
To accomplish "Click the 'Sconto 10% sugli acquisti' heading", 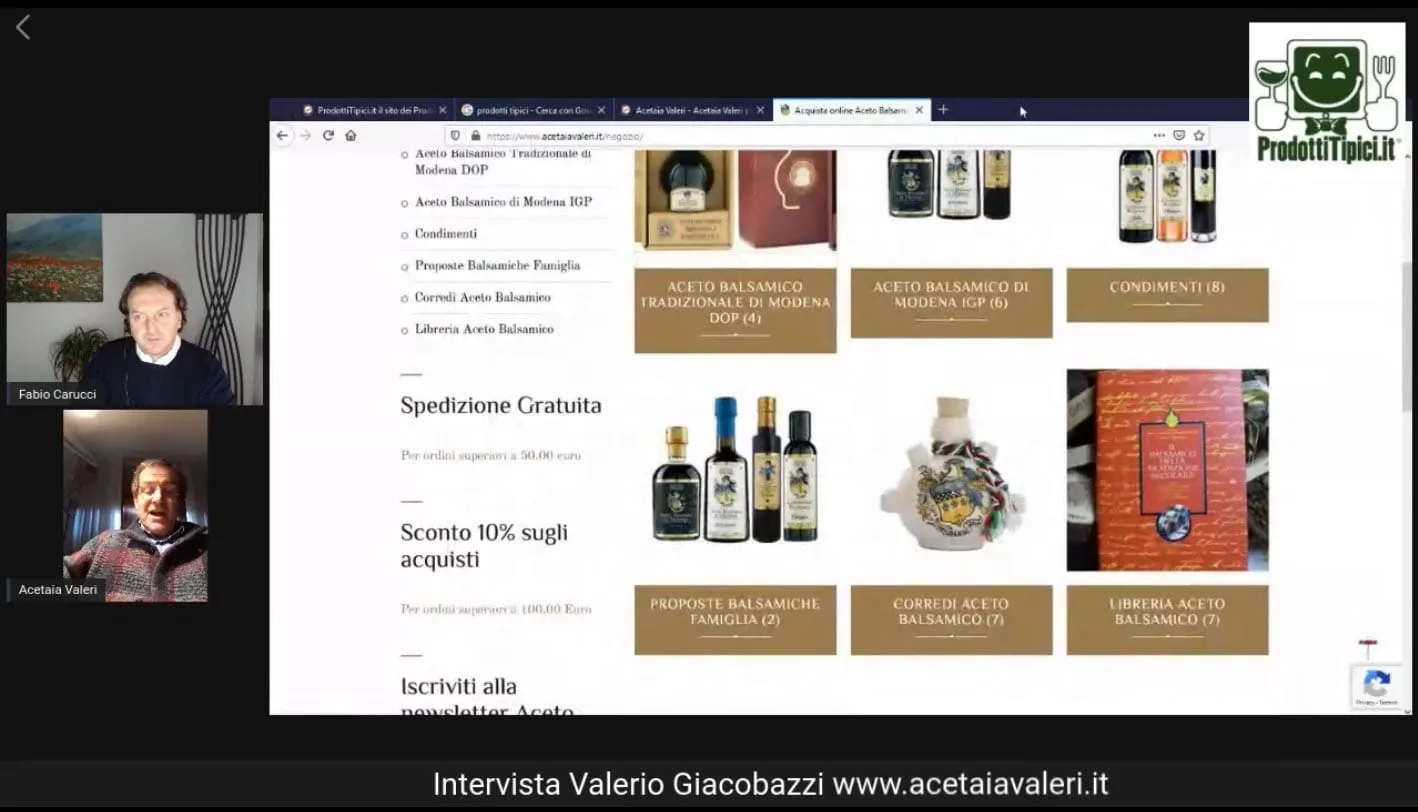I will pos(484,546).
